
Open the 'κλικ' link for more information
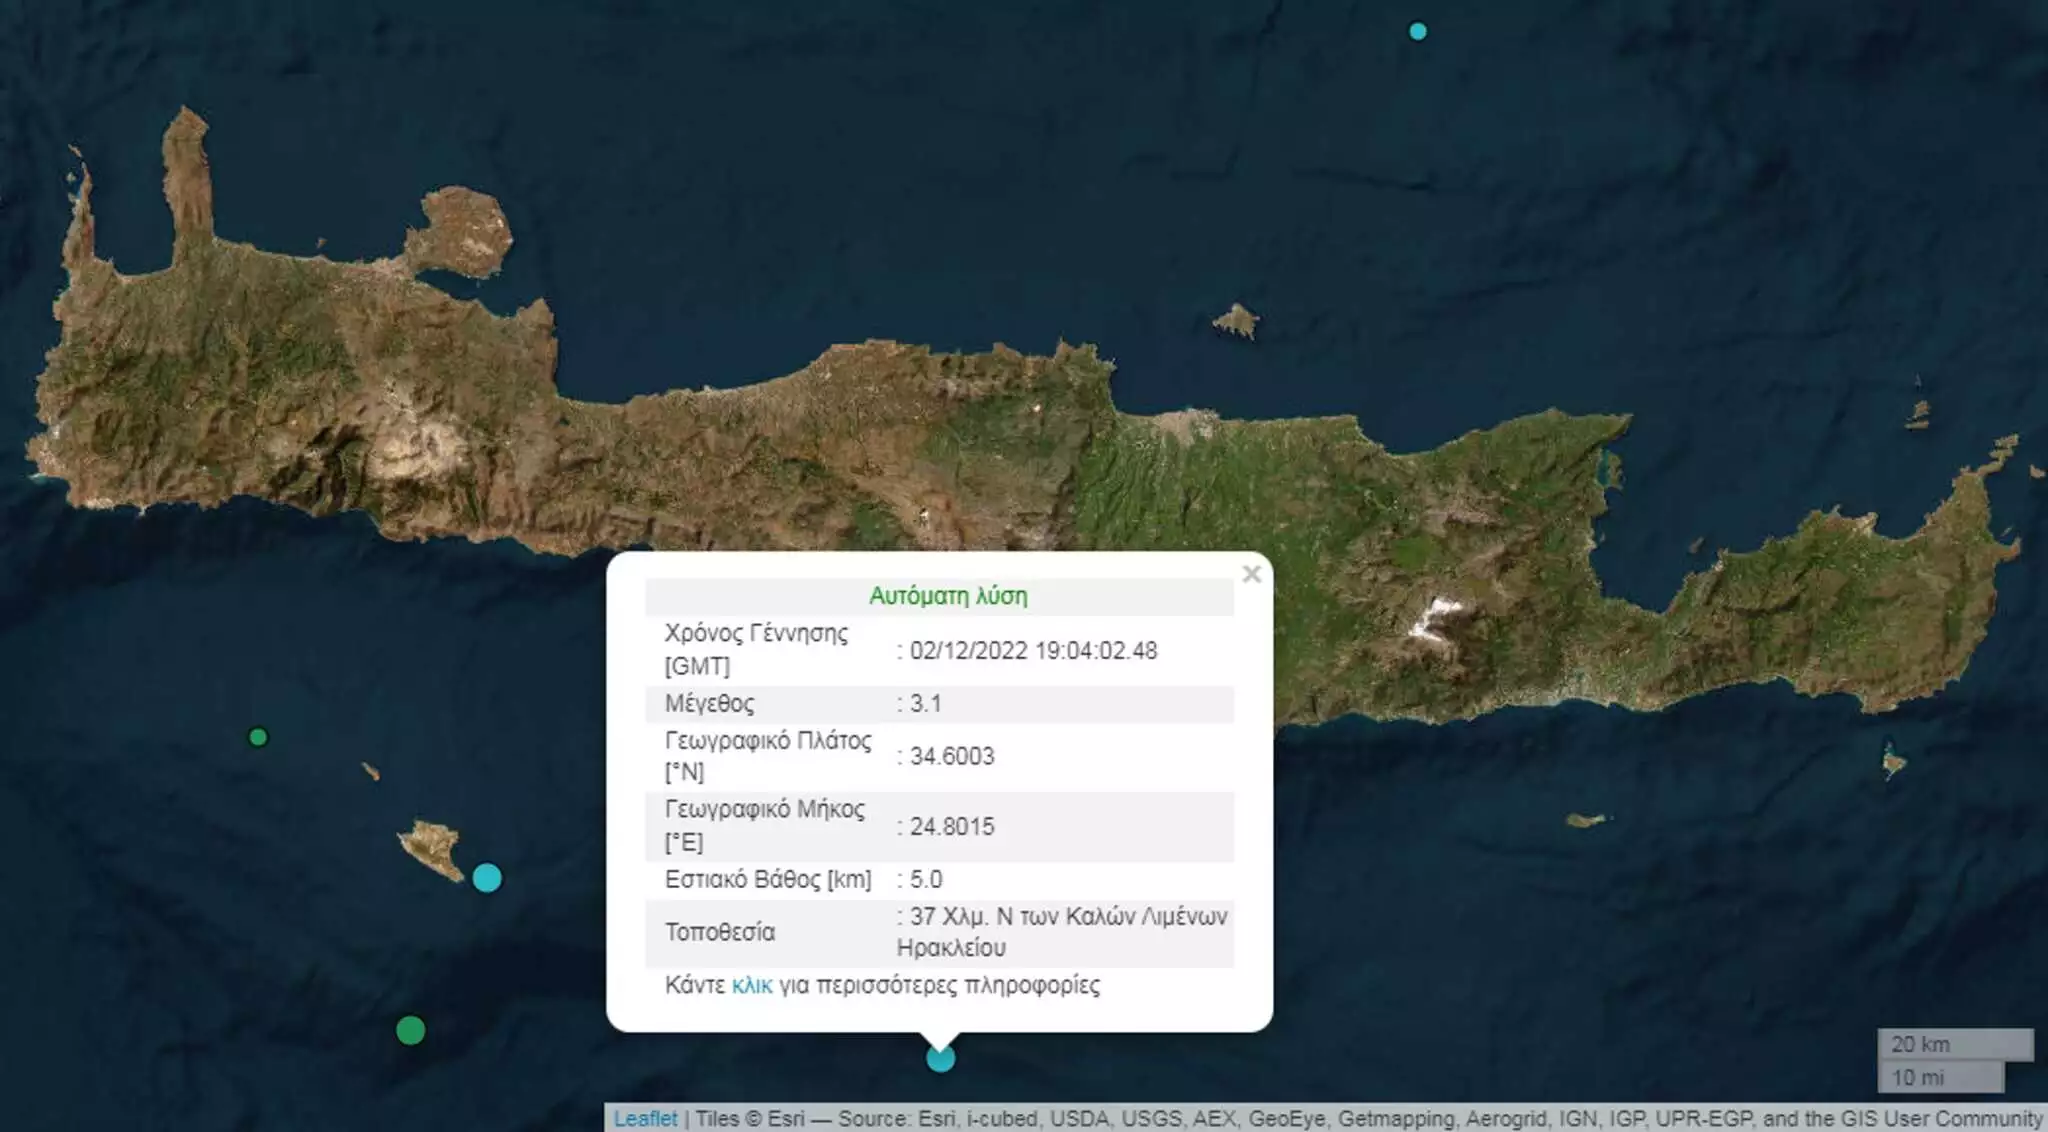(x=752, y=985)
